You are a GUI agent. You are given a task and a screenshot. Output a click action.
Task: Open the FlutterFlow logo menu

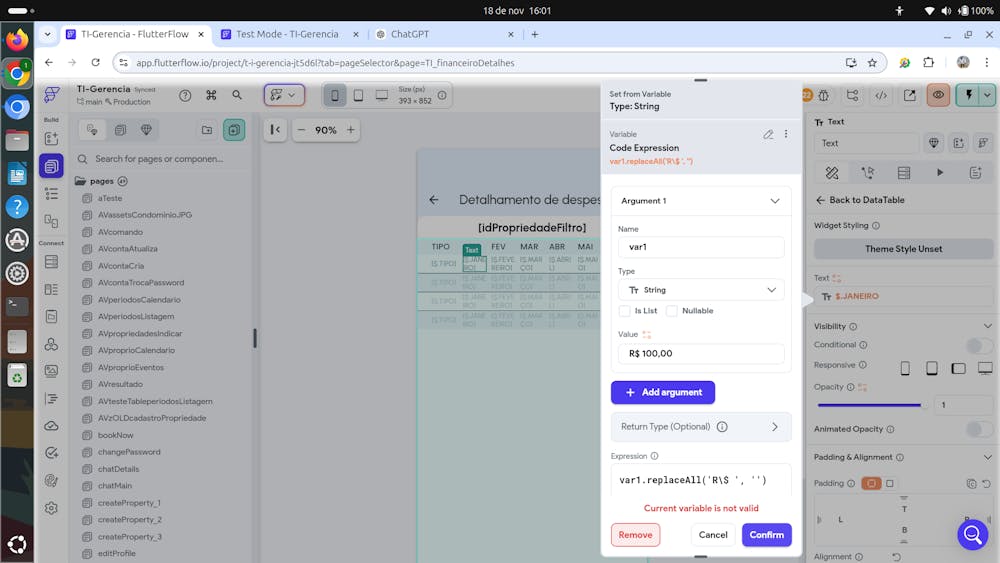click(x=52, y=95)
